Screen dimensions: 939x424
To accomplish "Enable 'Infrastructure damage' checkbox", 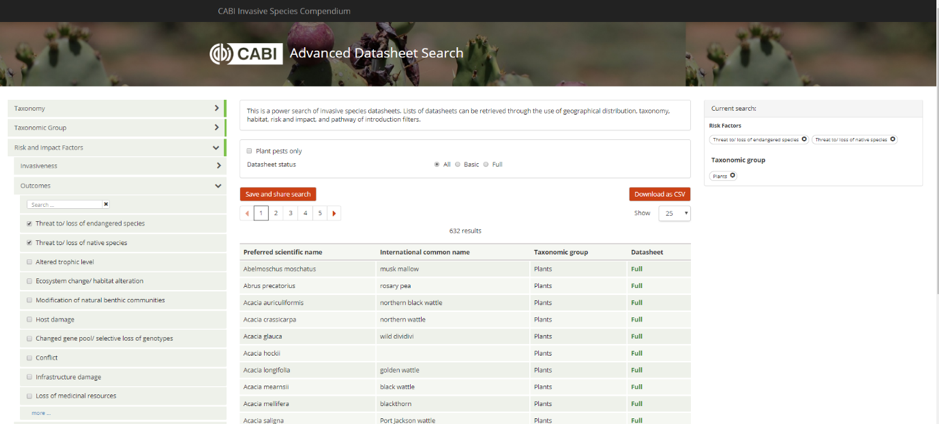I will pyautogui.click(x=29, y=377).
